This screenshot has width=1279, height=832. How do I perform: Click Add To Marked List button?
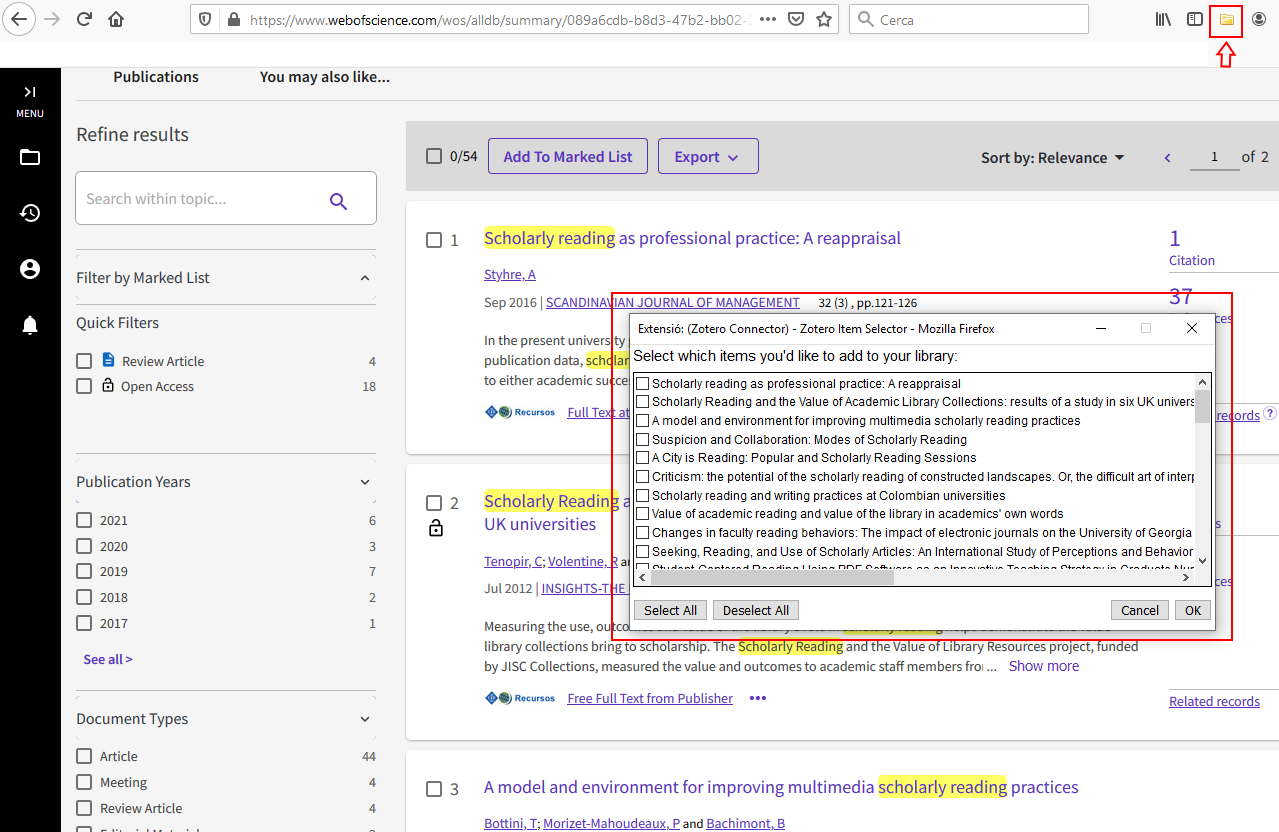568,157
